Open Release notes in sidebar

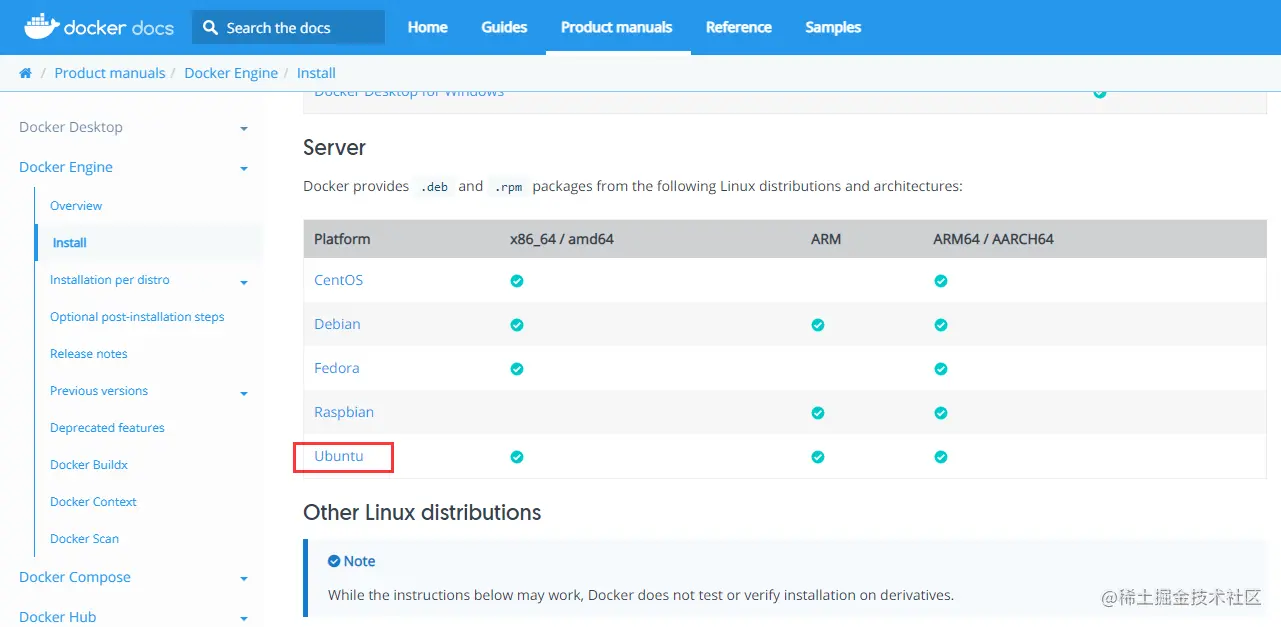pos(89,354)
